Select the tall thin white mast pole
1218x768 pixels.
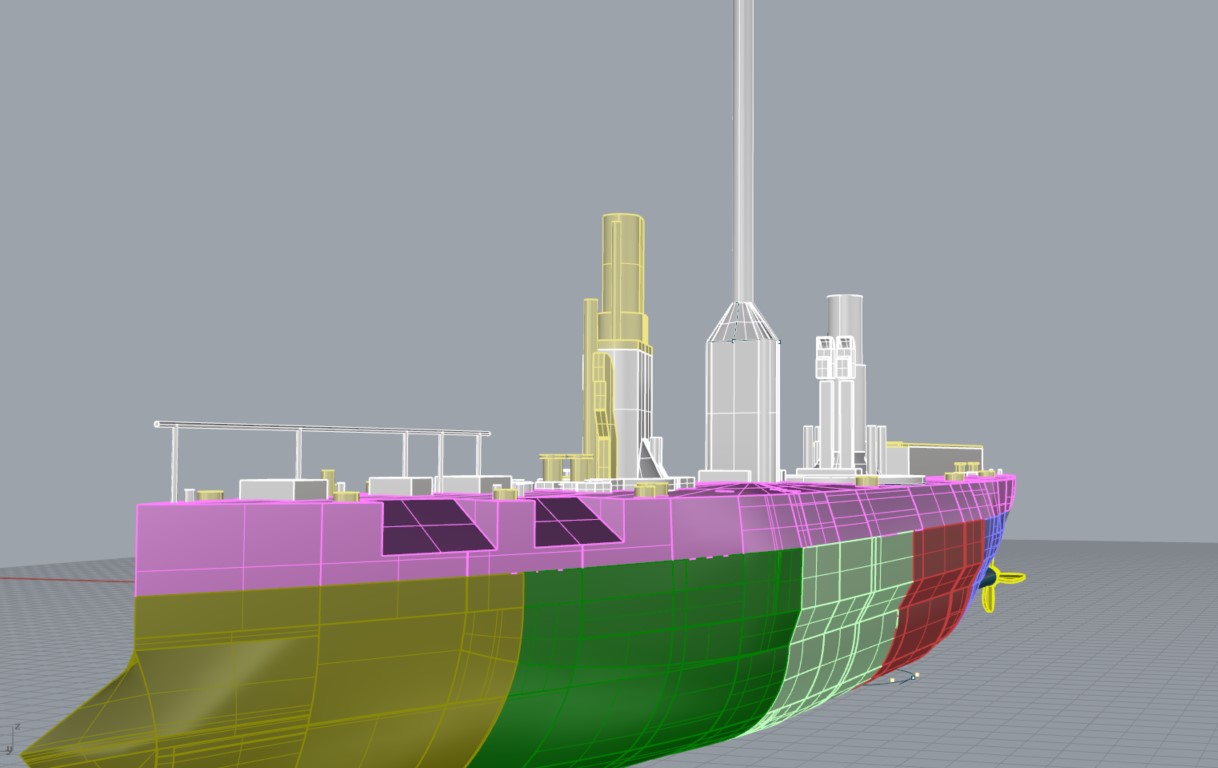[743, 150]
